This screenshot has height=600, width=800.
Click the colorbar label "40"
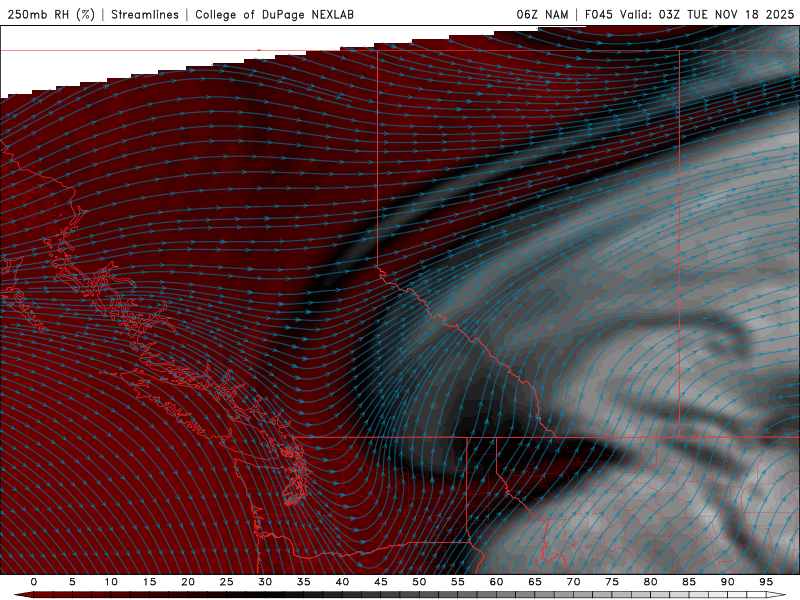coord(342,582)
